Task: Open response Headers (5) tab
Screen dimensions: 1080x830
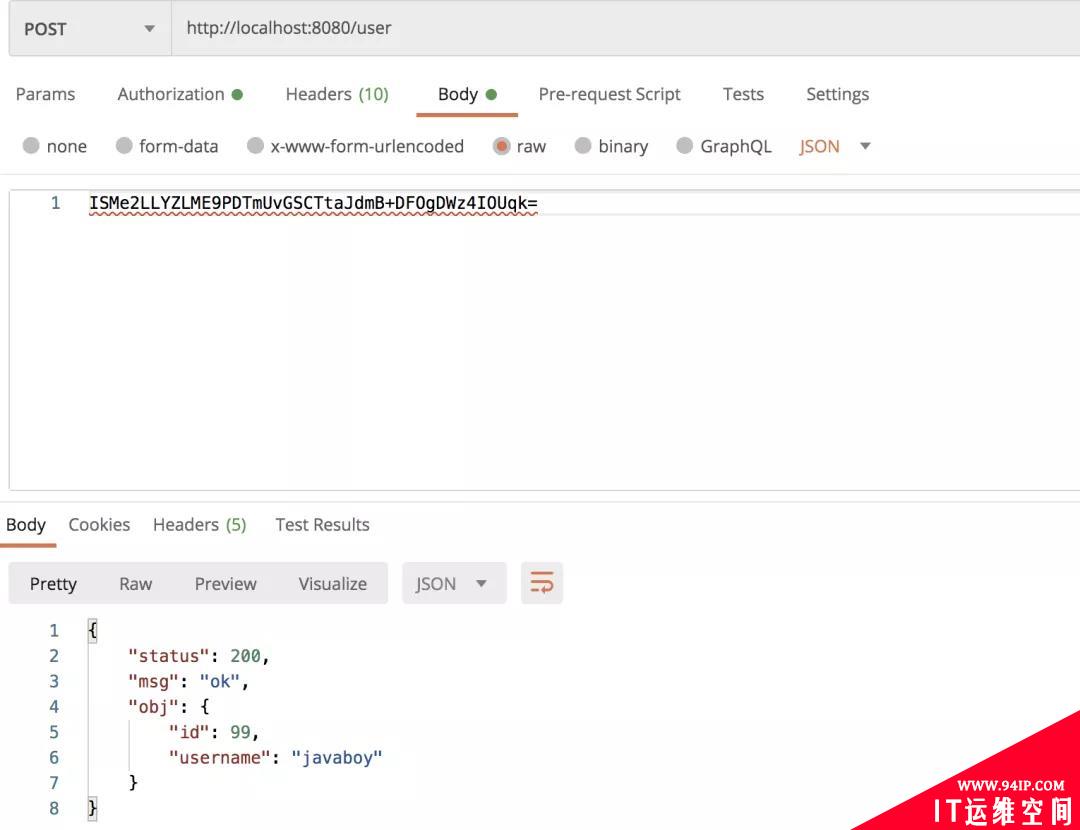Action: (200, 525)
